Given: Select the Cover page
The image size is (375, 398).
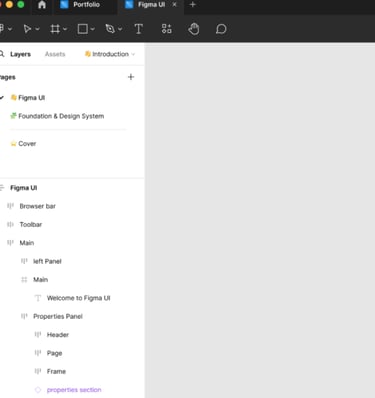Looking at the screenshot, I should [x=27, y=144].
